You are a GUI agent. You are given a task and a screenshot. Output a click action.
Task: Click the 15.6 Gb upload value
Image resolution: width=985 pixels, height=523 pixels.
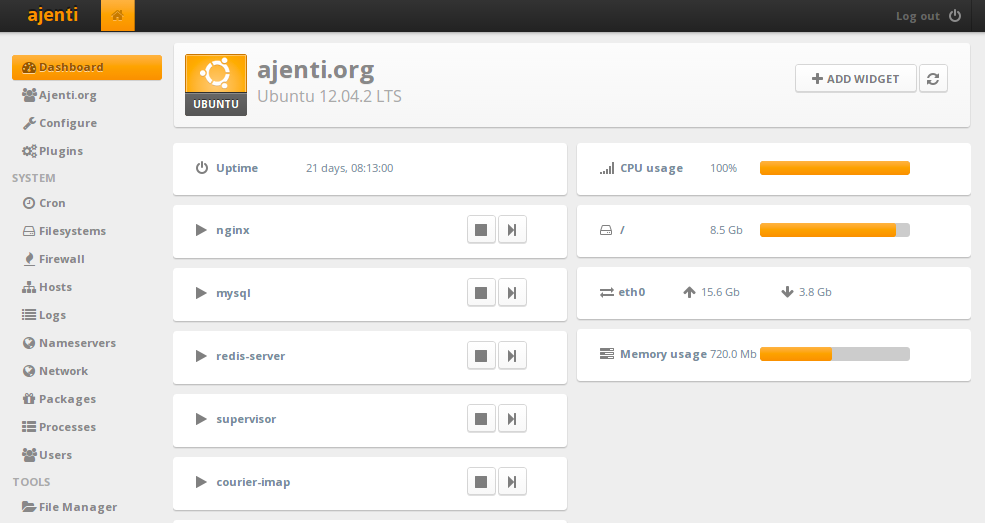(x=720, y=292)
